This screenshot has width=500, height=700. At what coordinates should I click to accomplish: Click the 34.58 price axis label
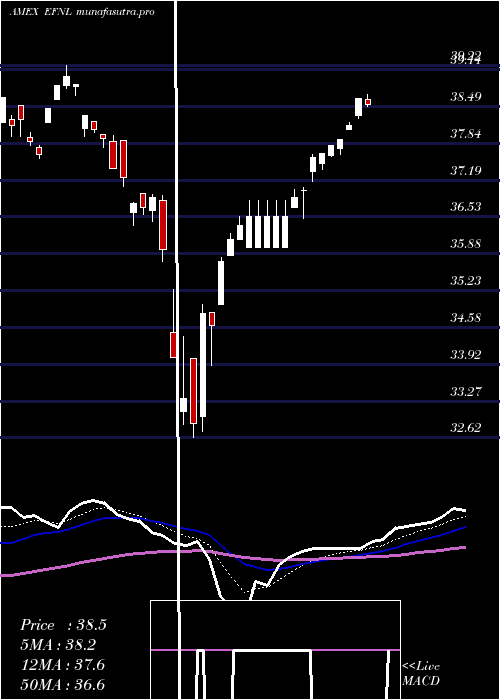(466, 318)
